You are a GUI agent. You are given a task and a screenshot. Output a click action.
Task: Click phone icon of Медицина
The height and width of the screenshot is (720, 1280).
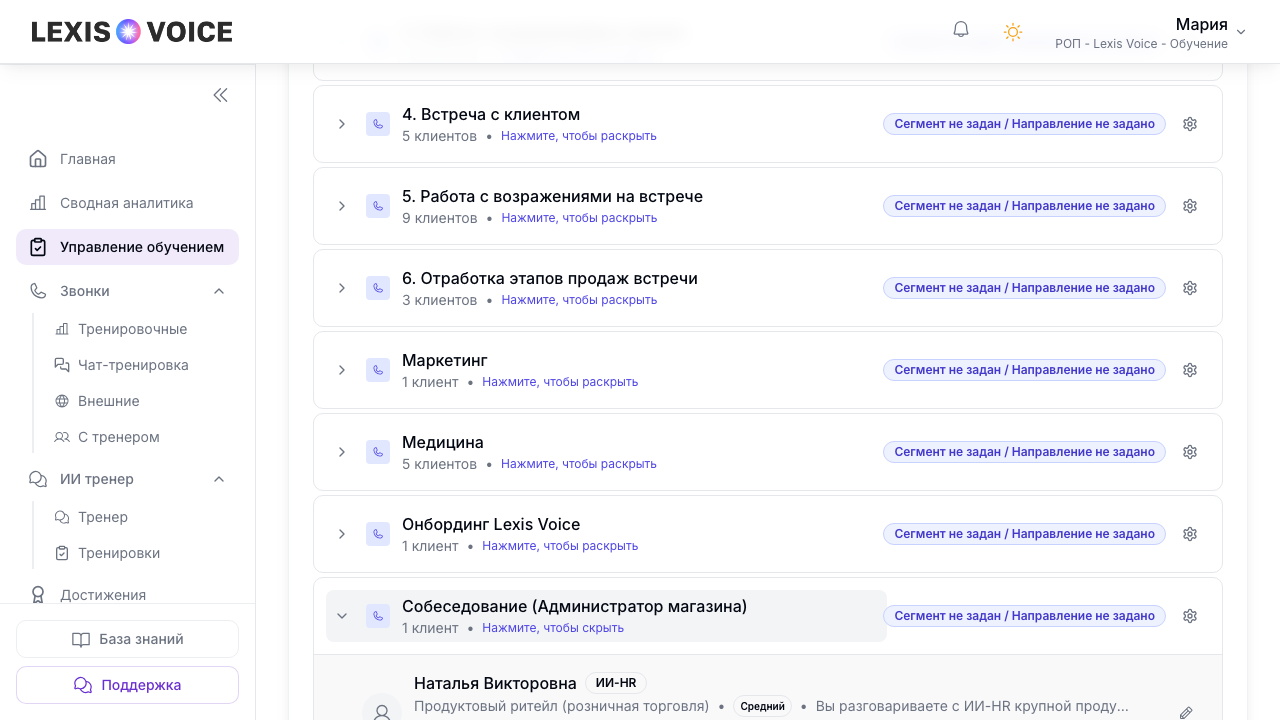click(378, 452)
